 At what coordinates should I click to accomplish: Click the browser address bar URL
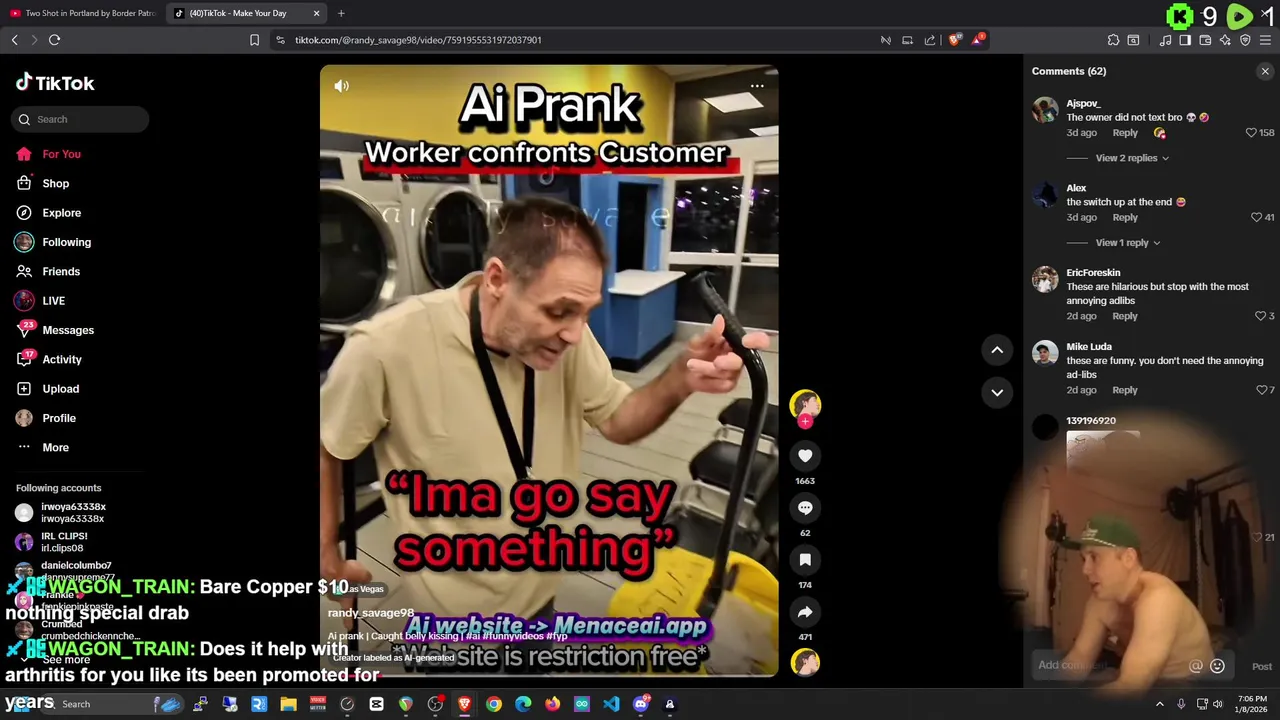tap(418, 40)
